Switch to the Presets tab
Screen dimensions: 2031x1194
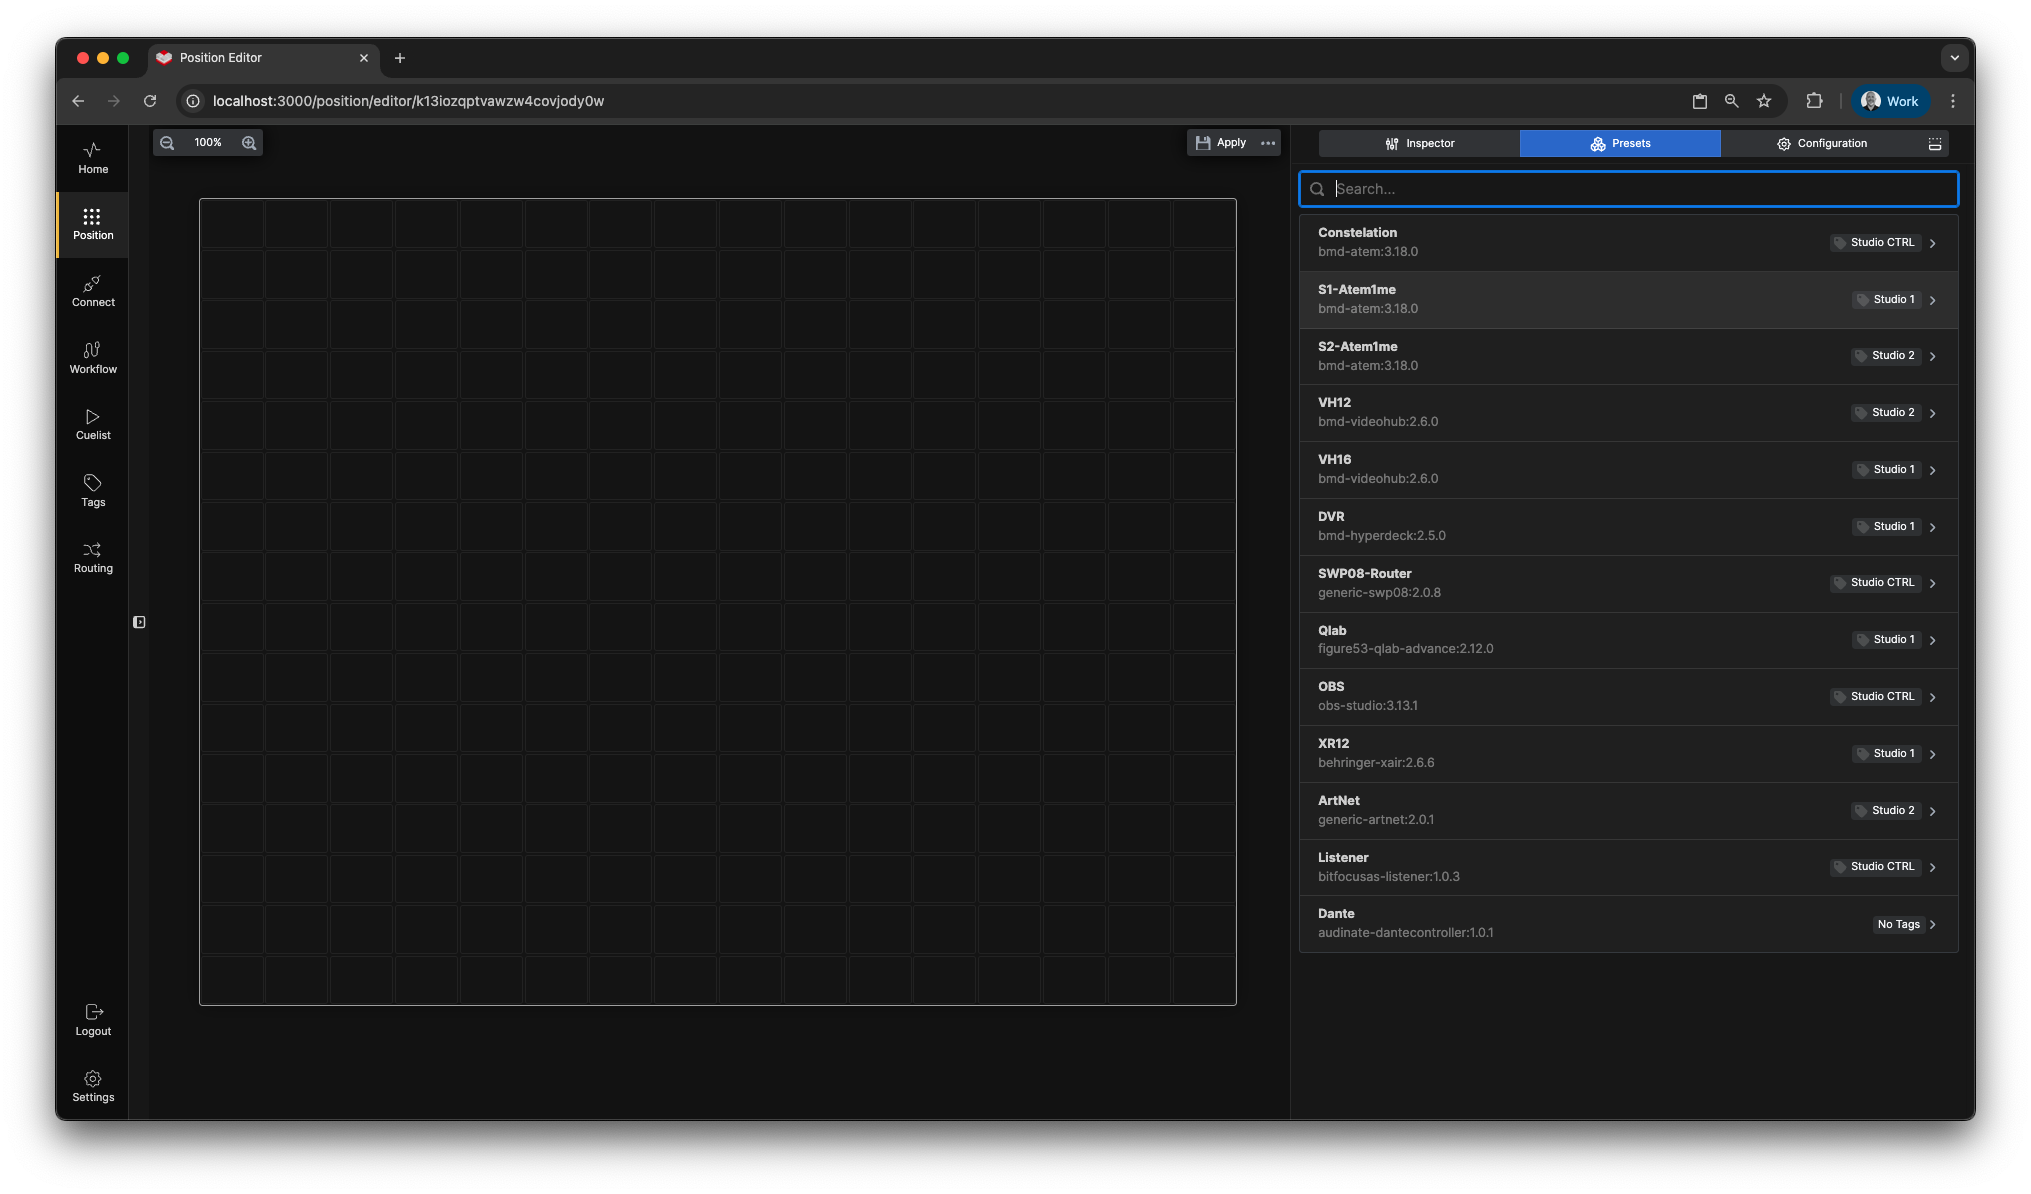[x=1620, y=144]
